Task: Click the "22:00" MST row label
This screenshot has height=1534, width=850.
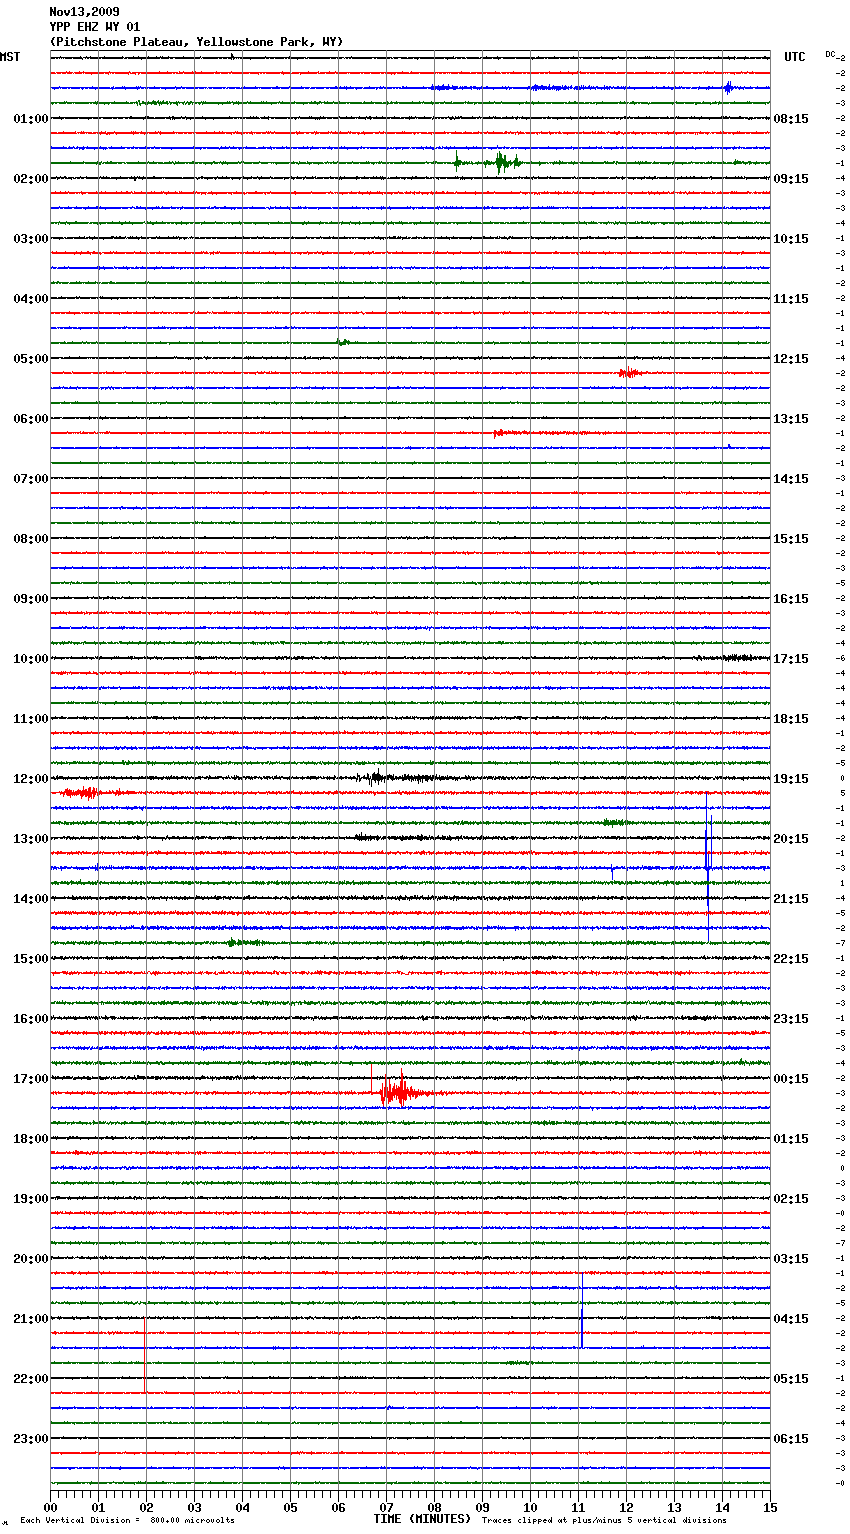Action: click(31, 1379)
